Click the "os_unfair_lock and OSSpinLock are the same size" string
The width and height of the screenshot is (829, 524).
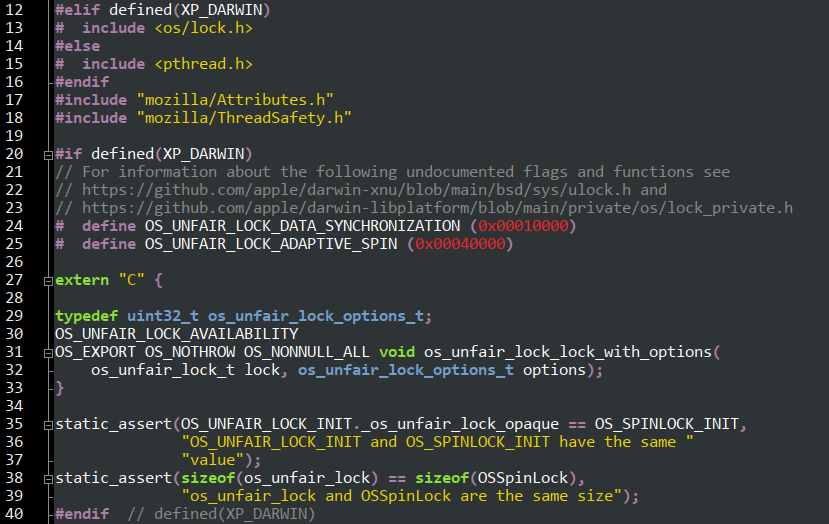[x=401, y=495]
